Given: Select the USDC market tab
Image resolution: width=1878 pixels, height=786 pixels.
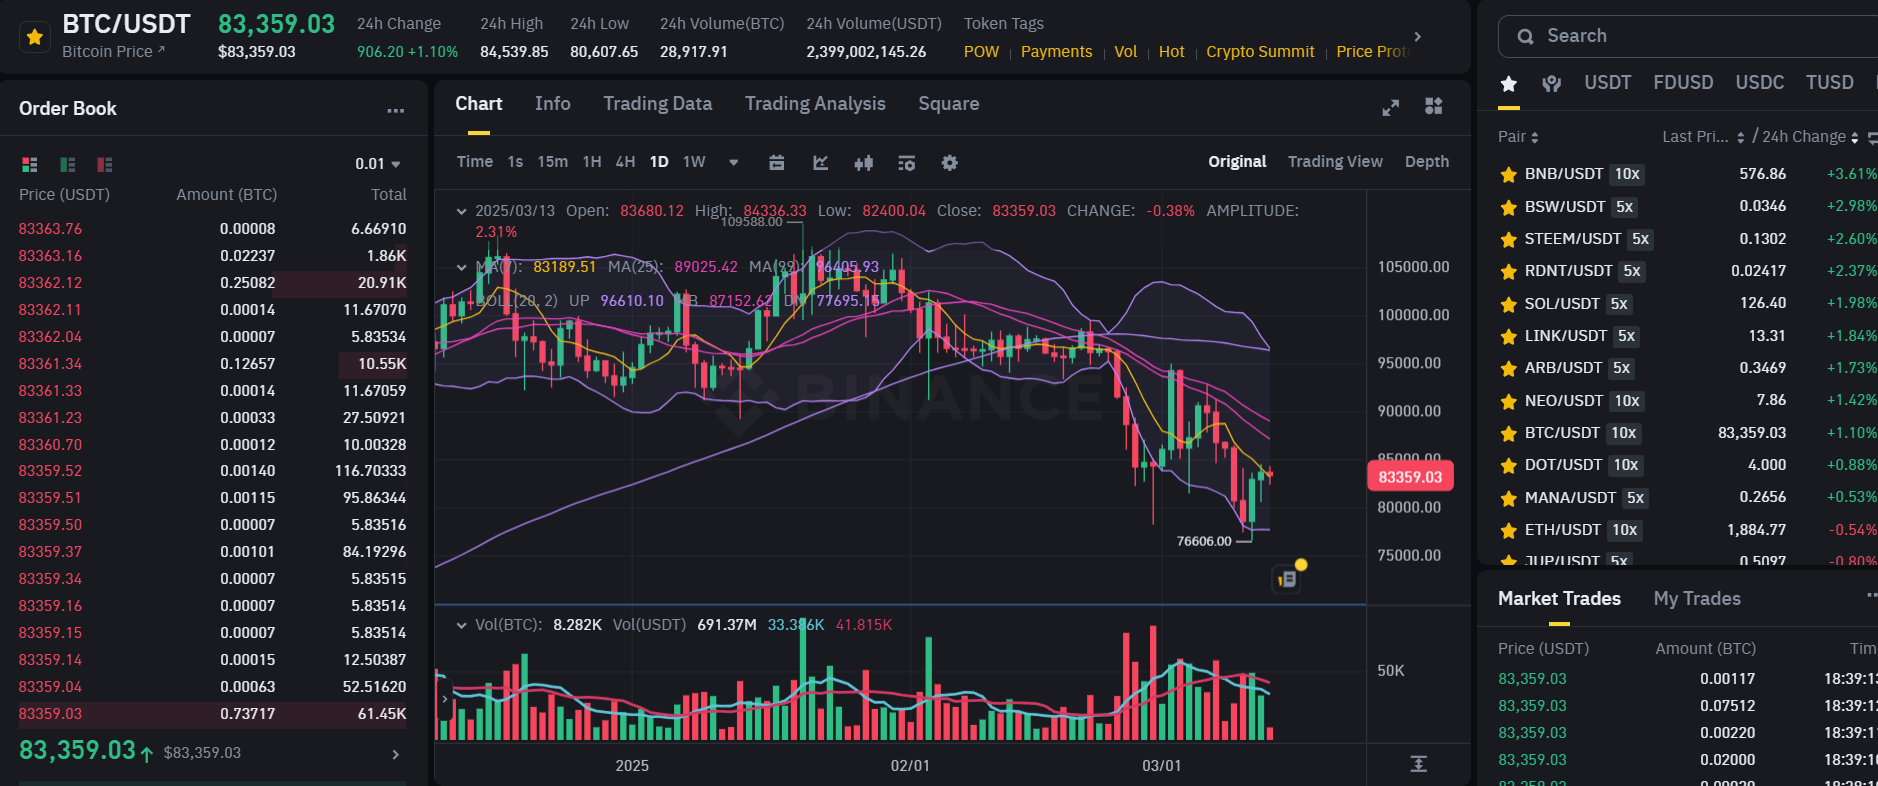Looking at the screenshot, I should point(1760,83).
